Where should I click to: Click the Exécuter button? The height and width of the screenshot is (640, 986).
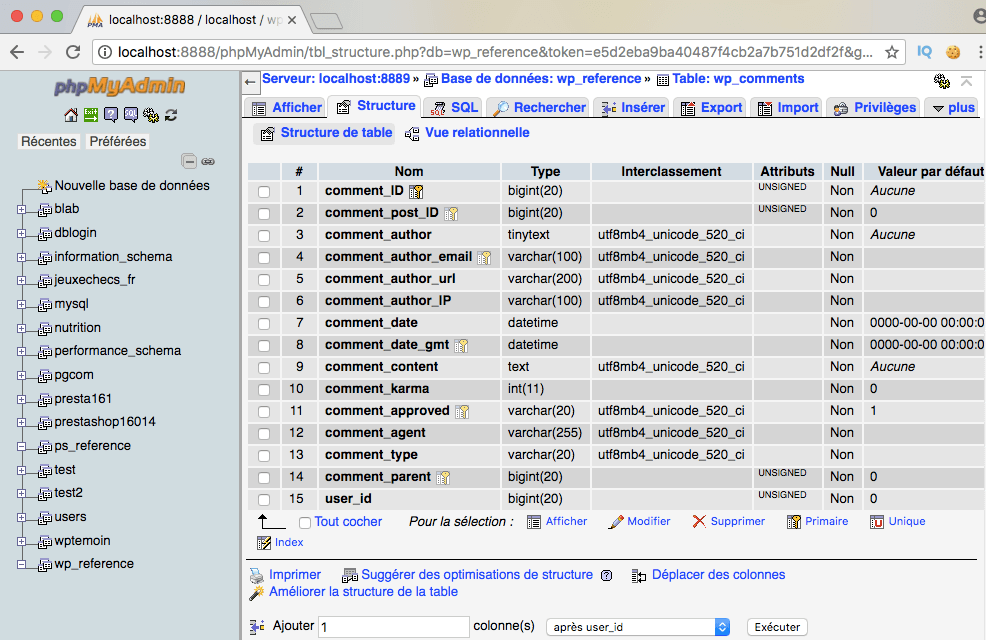tap(777, 627)
